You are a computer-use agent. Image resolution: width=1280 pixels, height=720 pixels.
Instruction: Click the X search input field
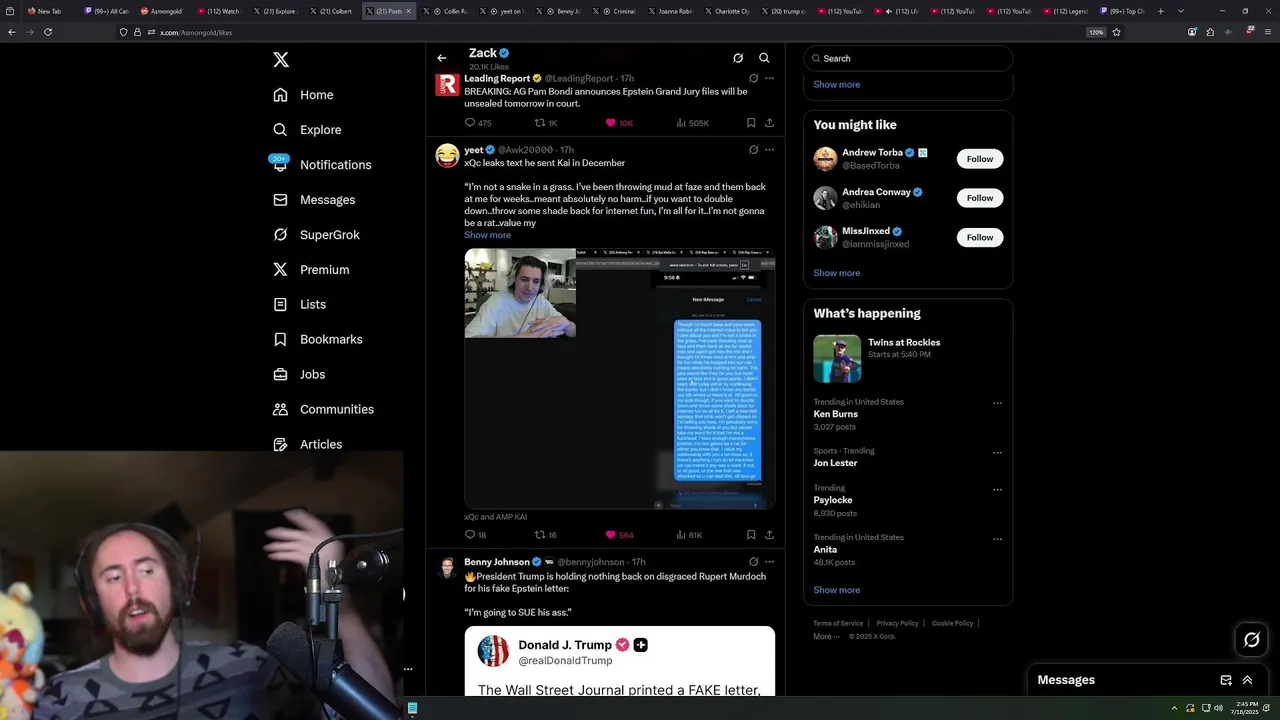pyautogui.click(x=908, y=58)
